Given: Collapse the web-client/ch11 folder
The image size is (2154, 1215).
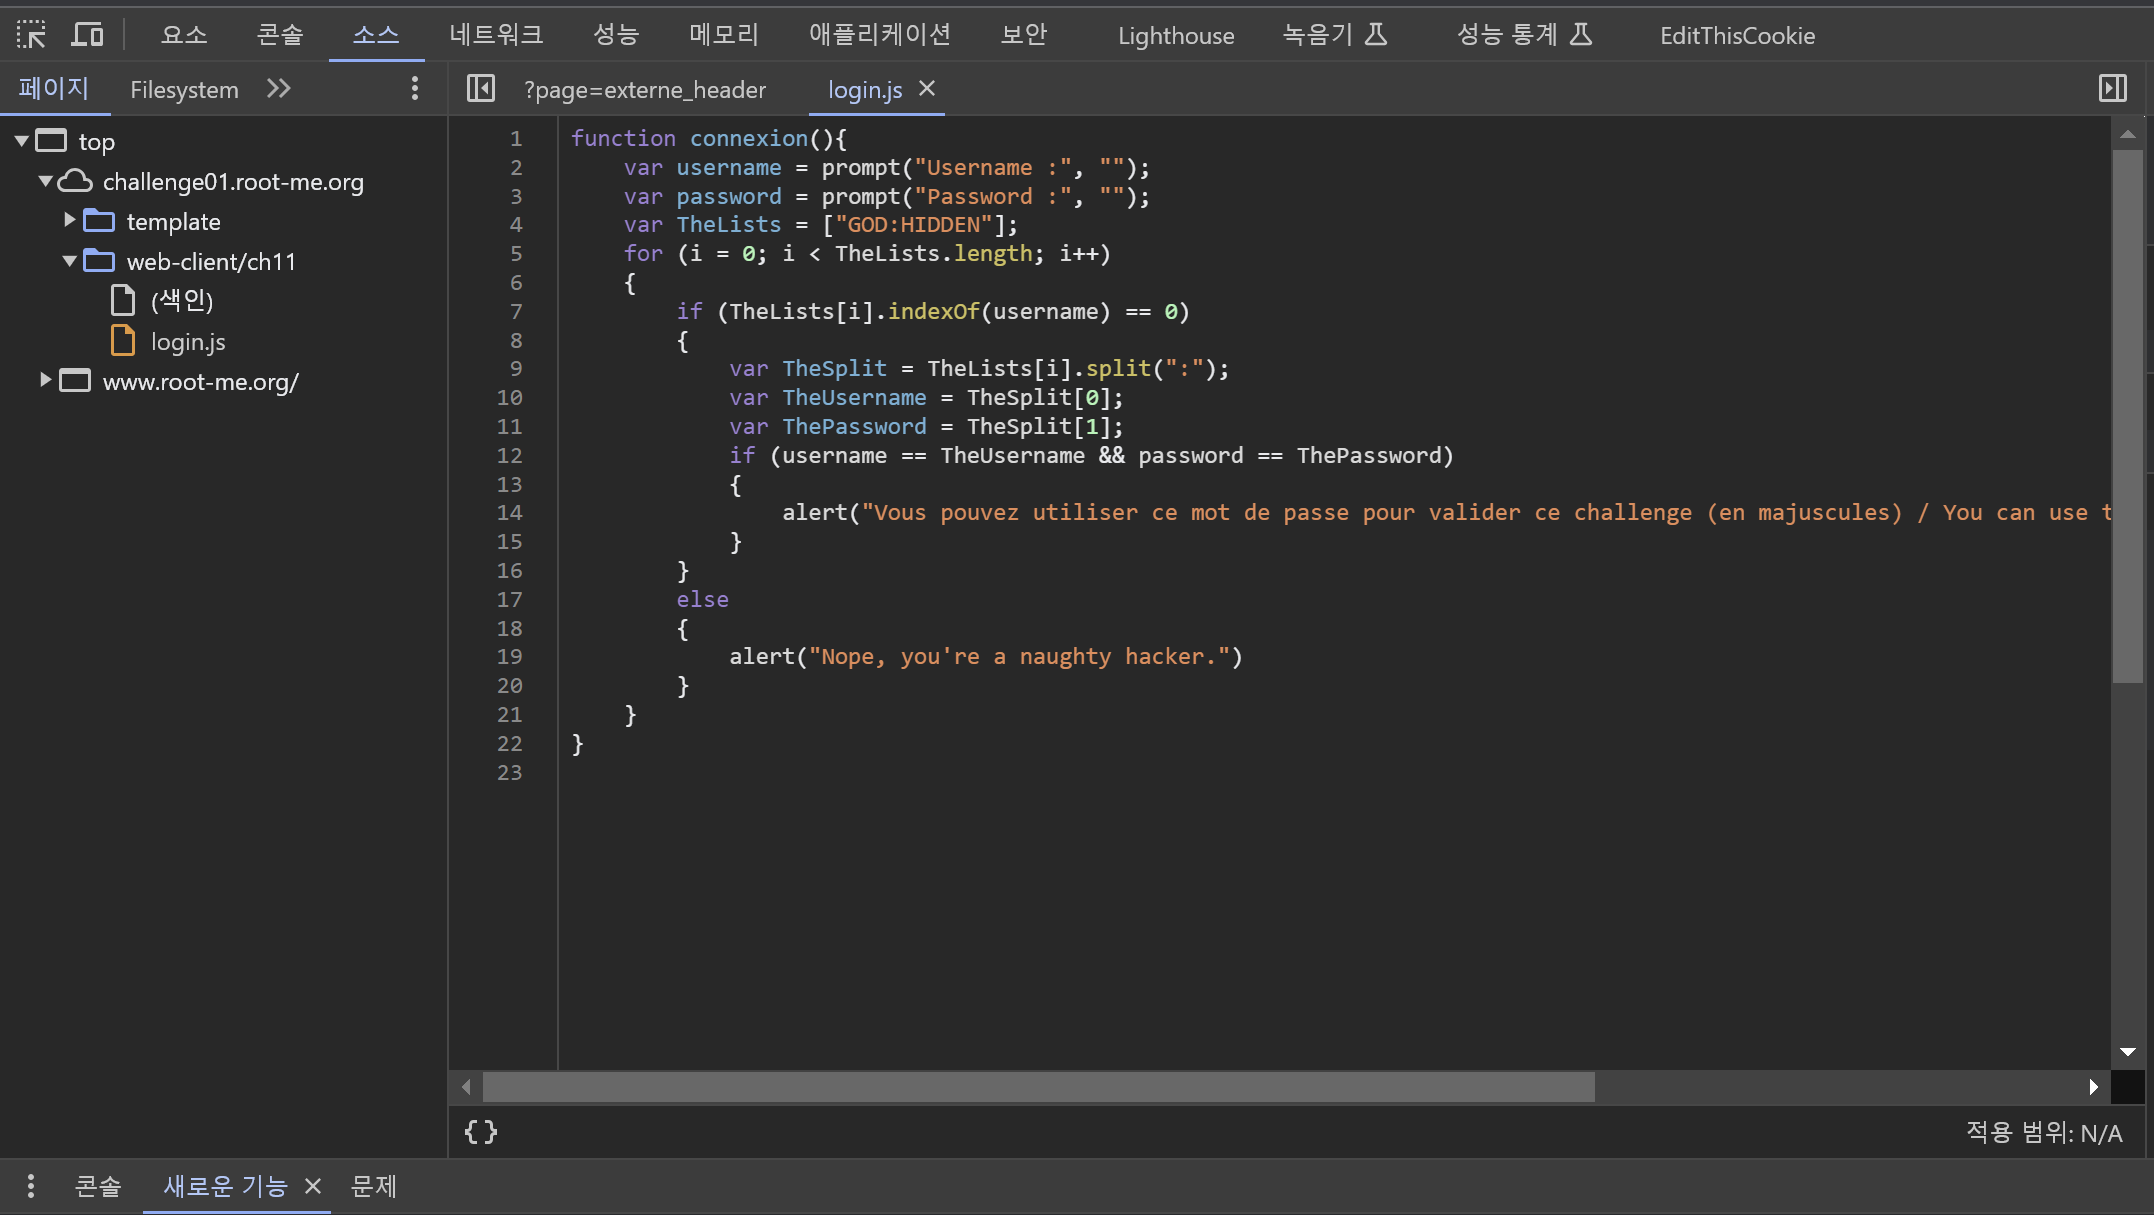Looking at the screenshot, I should 69,261.
